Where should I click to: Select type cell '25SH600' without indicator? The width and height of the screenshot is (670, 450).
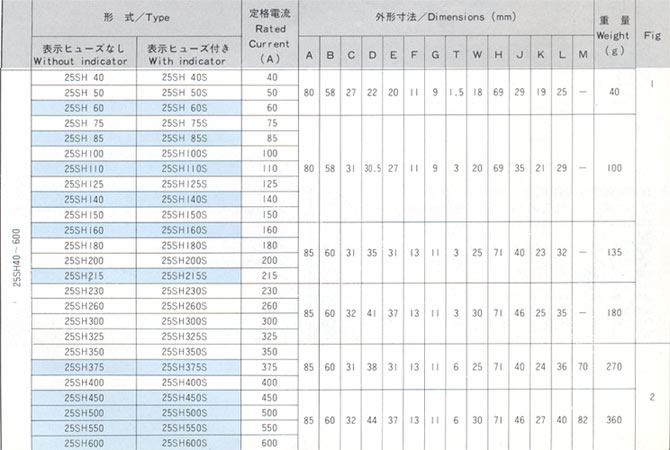click(x=84, y=443)
